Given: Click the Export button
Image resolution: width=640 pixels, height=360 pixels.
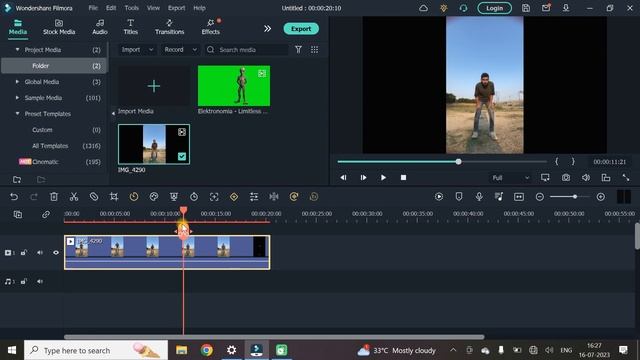Looking at the screenshot, I should 301,29.
